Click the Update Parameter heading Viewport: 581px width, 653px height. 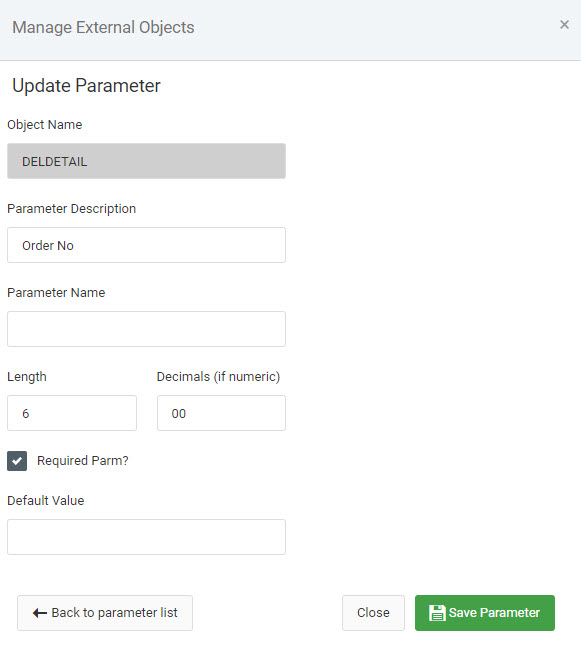click(86, 86)
